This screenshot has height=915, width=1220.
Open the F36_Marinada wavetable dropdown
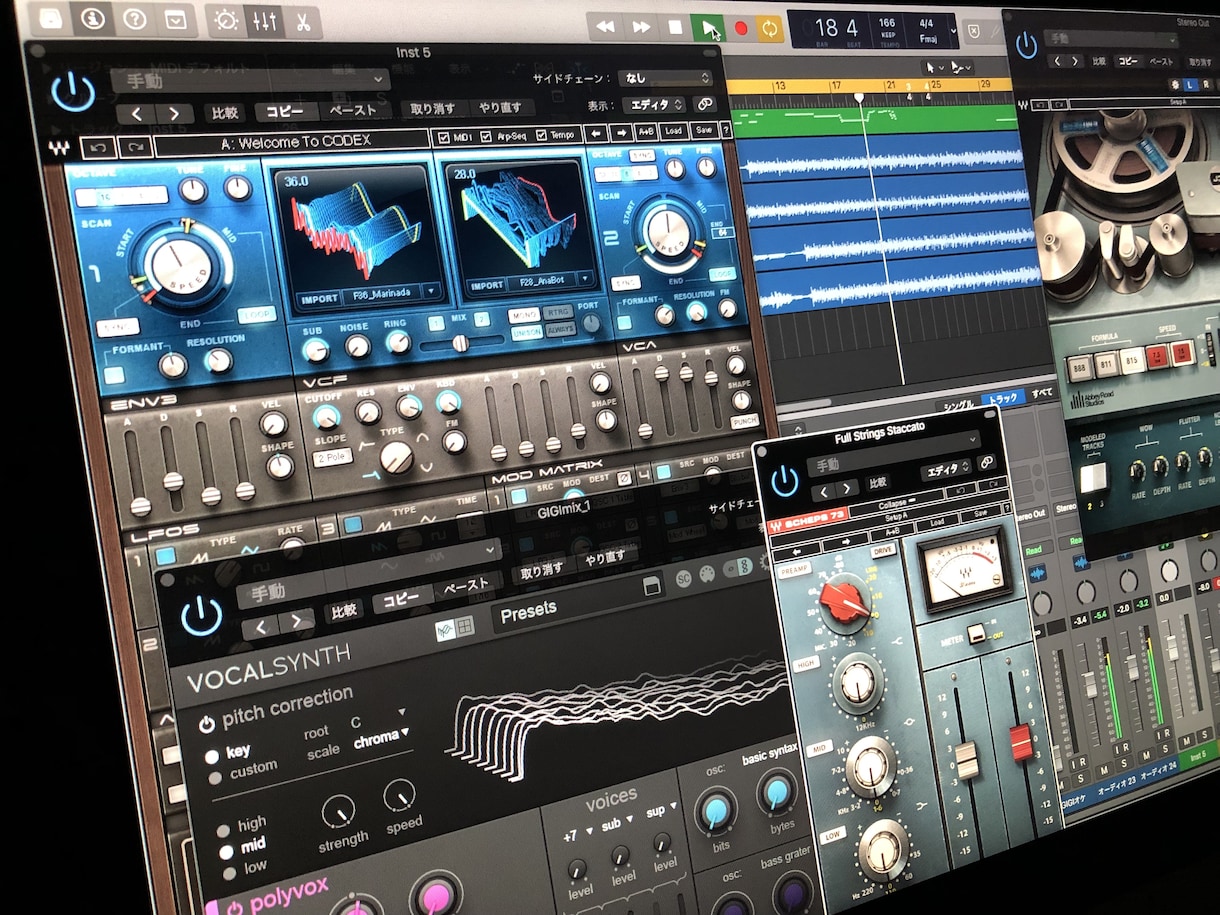click(x=431, y=292)
